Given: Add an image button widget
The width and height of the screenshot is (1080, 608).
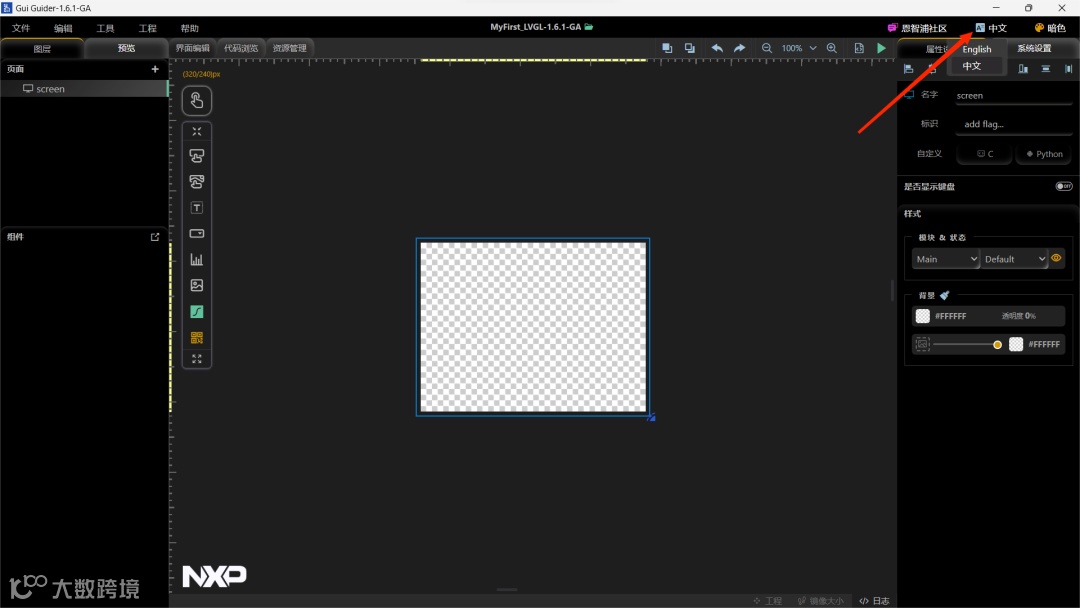Looking at the screenshot, I should [197, 182].
